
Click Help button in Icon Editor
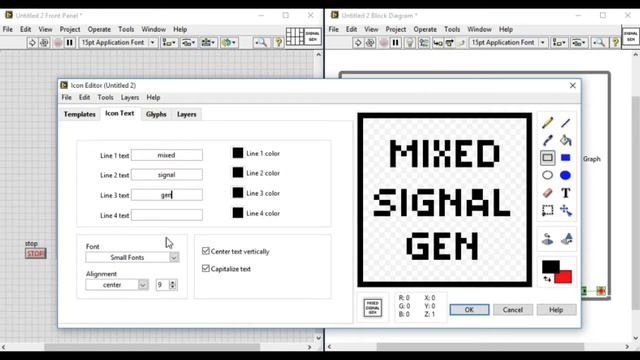[556, 310]
